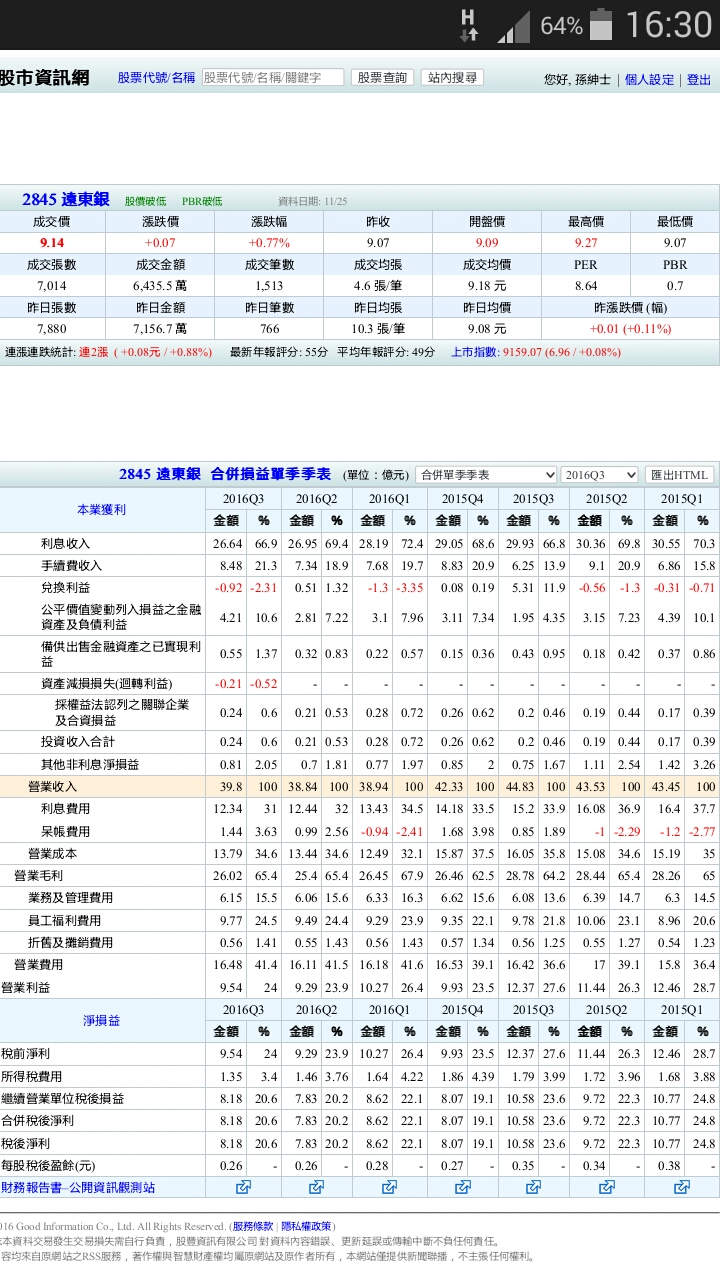720x1280 pixels.
Task: Open the 服務條款 terms link in footer
Action: (251, 1226)
